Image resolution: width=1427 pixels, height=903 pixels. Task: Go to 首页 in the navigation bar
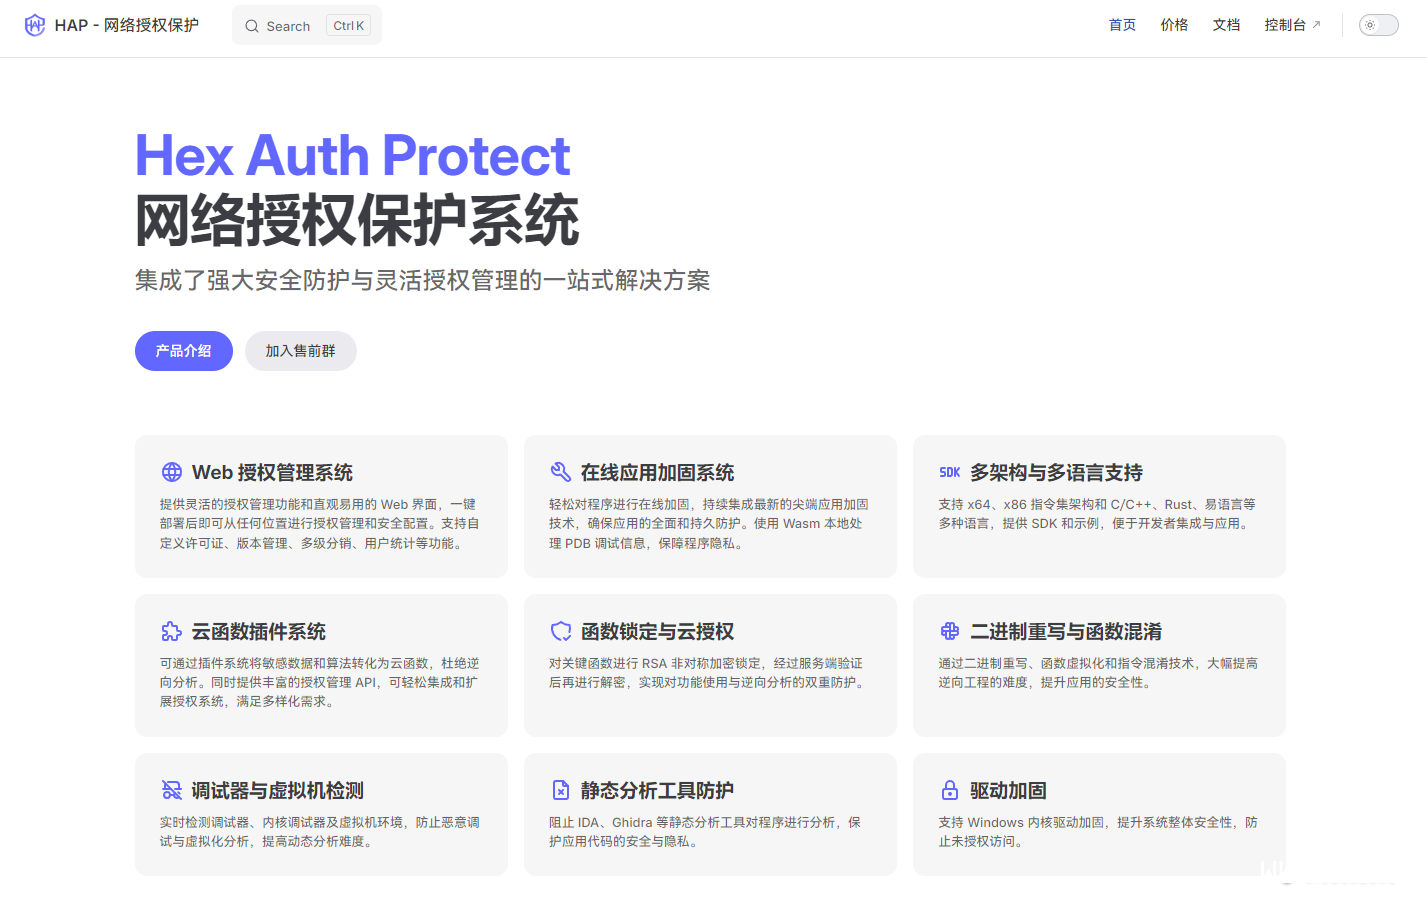[x=1122, y=25]
